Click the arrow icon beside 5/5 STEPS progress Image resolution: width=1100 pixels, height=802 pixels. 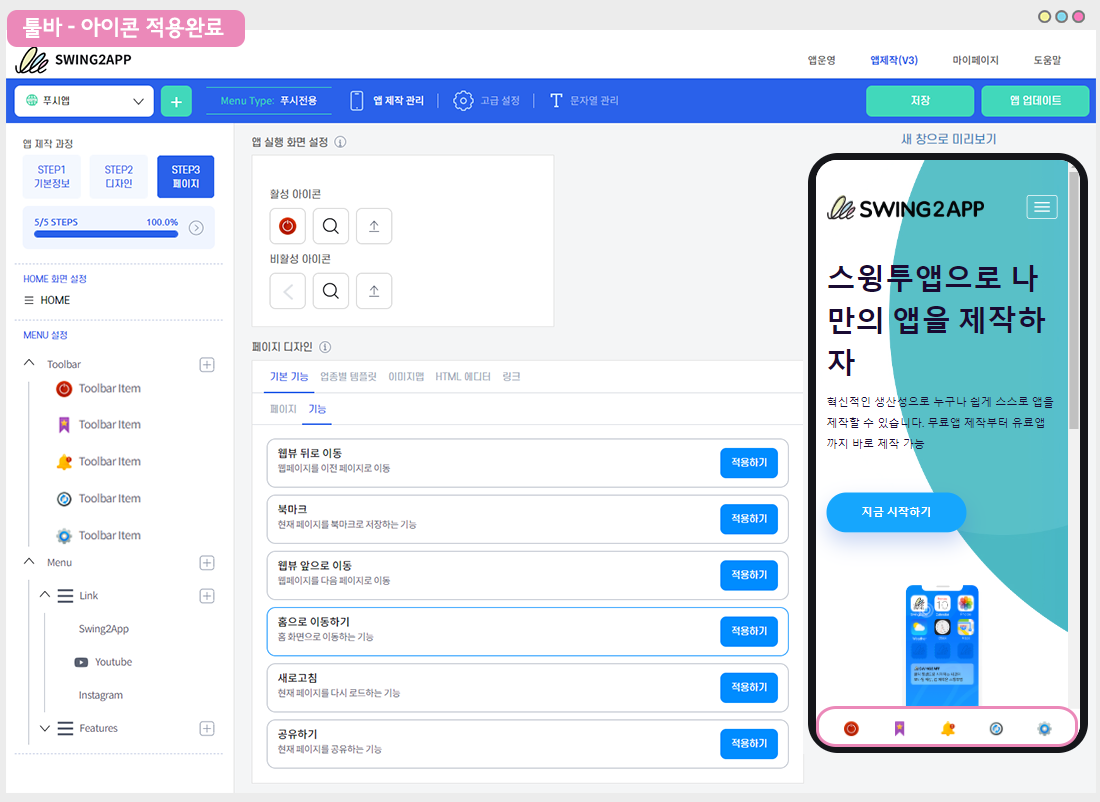click(x=196, y=228)
